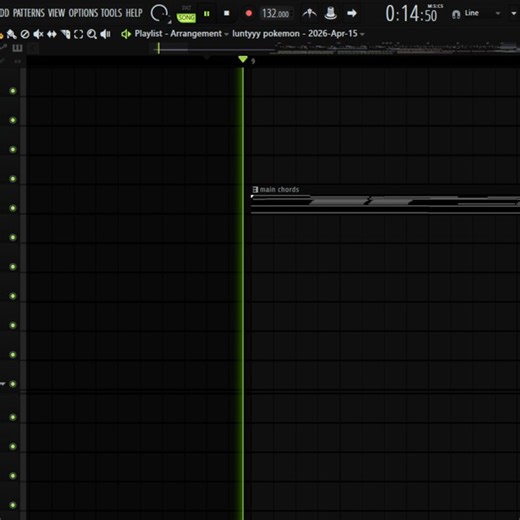This screenshot has height=520, width=520.
Task: Pause playback with the green pause button
Action: [x=207, y=14]
